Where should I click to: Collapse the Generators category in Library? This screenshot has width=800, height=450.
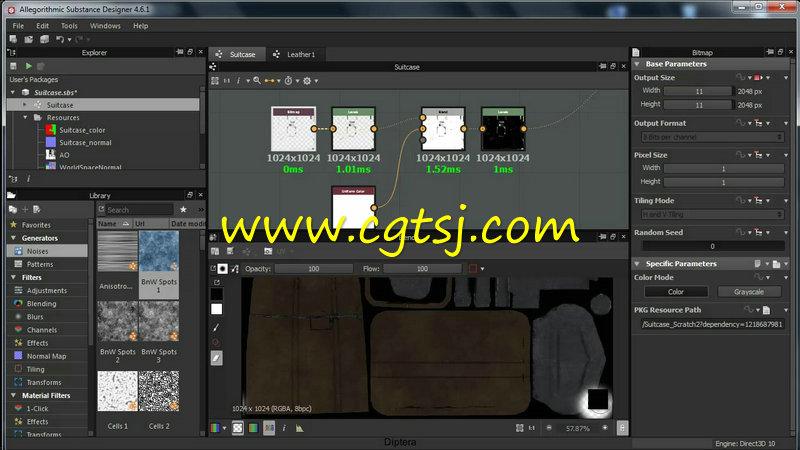13,238
